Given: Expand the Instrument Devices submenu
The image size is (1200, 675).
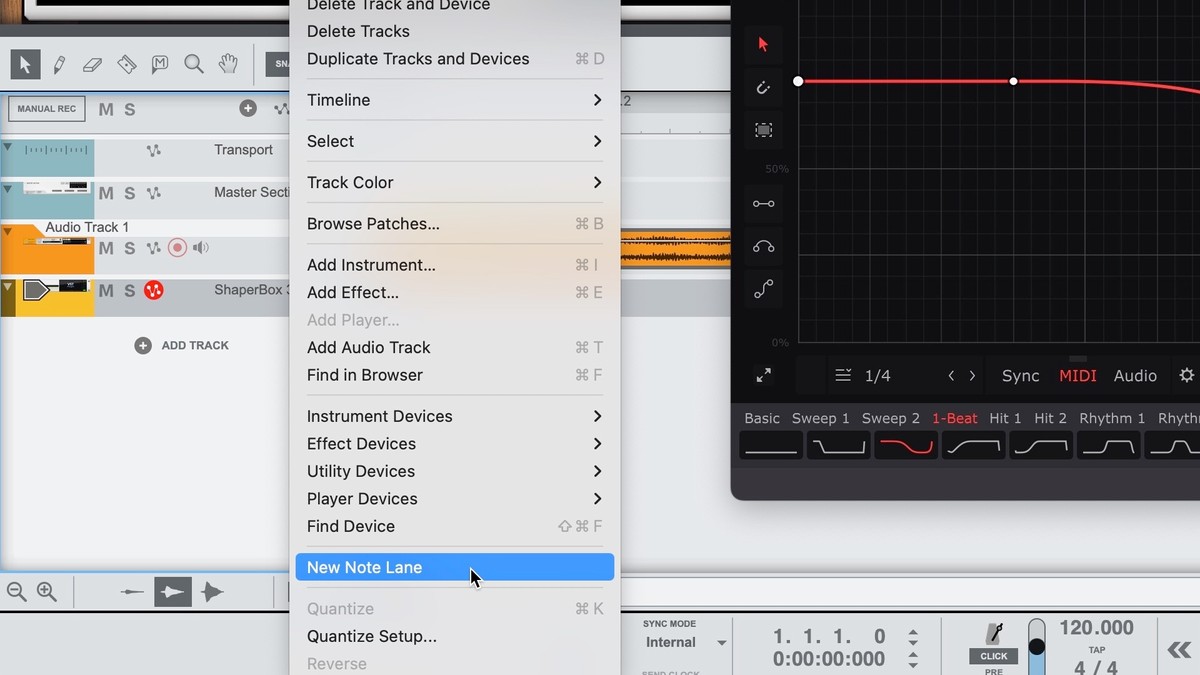Looking at the screenshot, I should click(x=454, y=416).
